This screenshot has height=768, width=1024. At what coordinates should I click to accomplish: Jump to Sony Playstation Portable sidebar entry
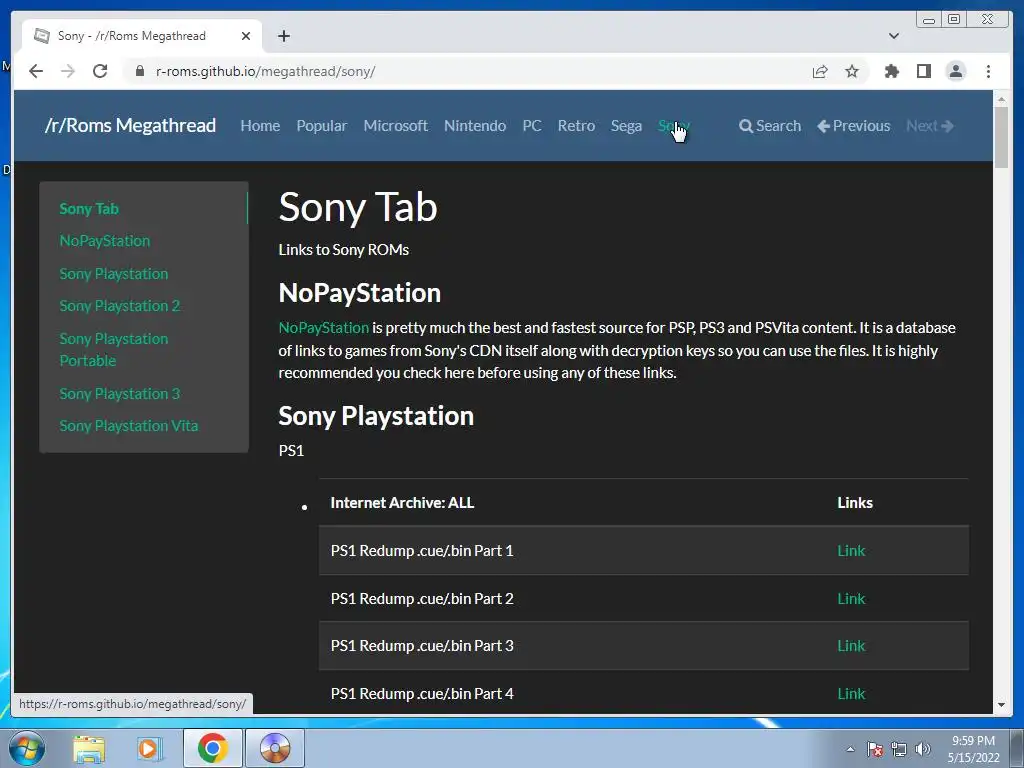pyautogui.click(x=114, y=349)
